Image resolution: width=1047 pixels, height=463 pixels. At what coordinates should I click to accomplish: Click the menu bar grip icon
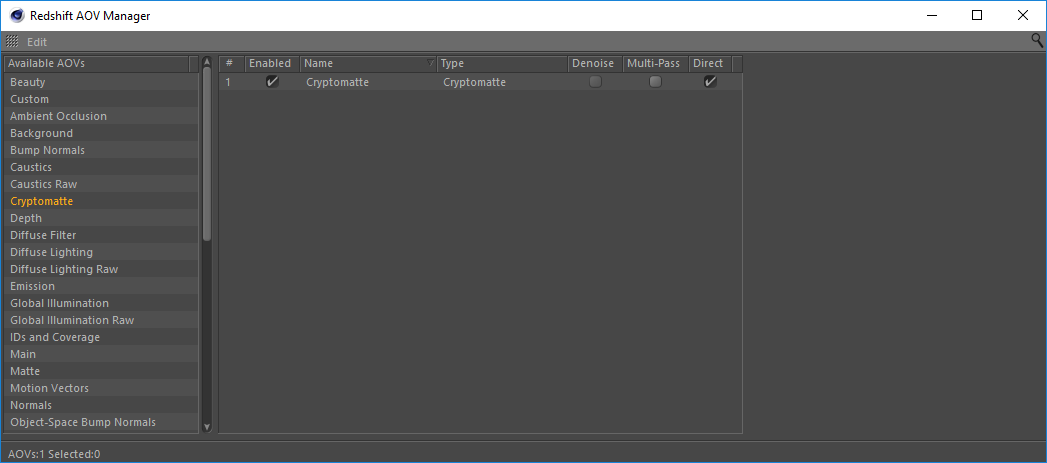12,42
